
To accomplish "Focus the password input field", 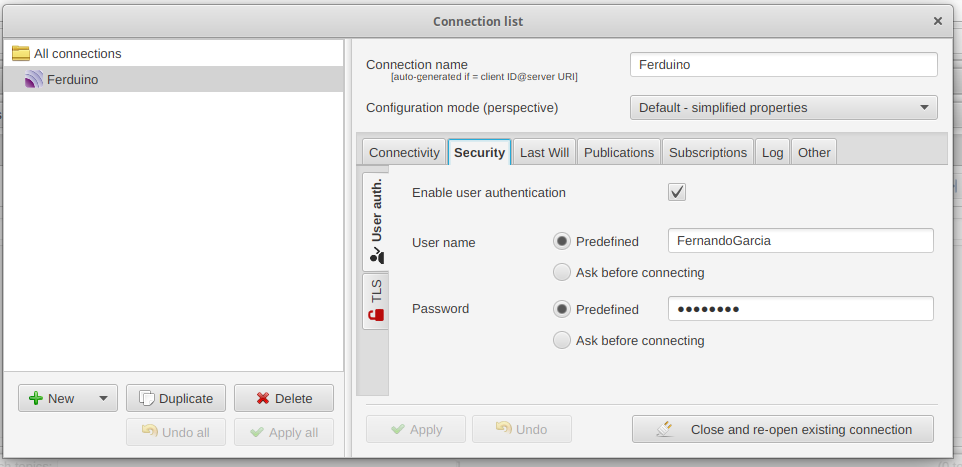I will (x=800, y=309).
